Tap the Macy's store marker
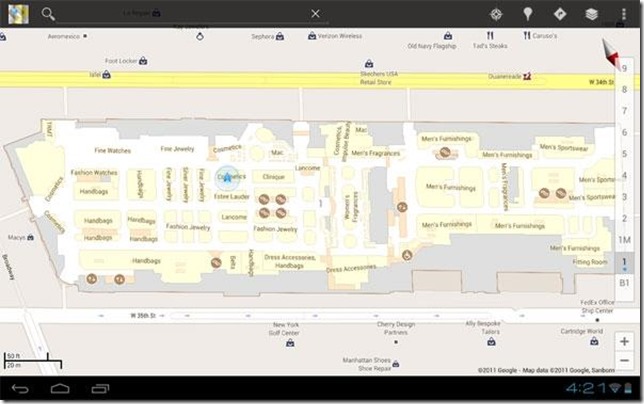This screenshot has width=644, height=404. coord(30,237)
